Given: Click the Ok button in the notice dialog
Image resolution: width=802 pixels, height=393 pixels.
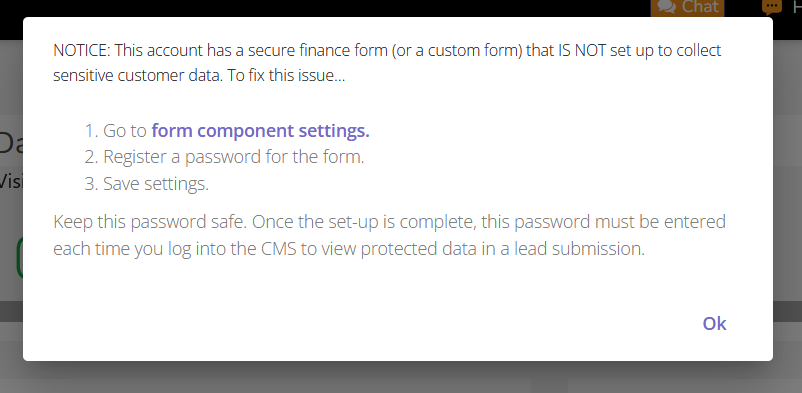Looking at the screenshot, I should coord(714,323).
